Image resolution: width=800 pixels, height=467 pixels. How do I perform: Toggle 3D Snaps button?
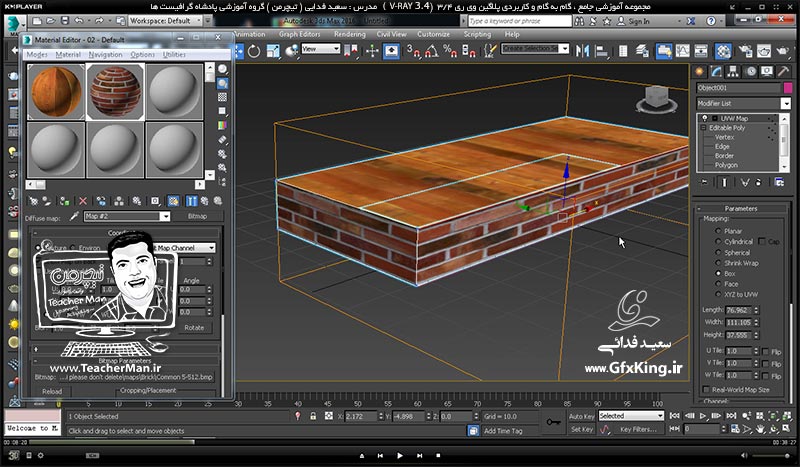click(413, 51)
